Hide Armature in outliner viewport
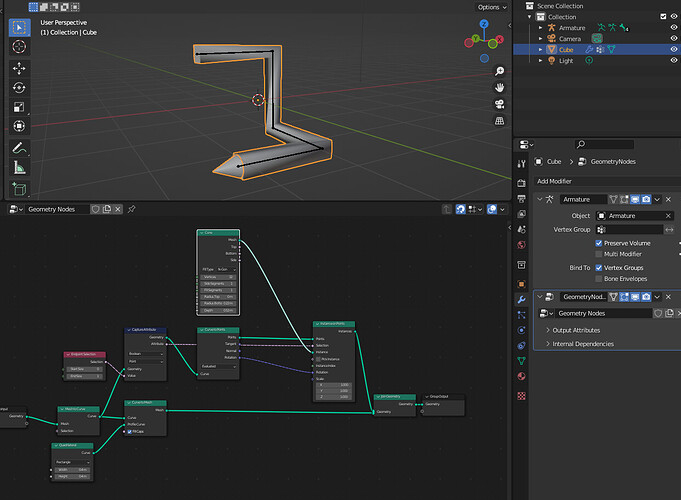 [x=674, y=27]
